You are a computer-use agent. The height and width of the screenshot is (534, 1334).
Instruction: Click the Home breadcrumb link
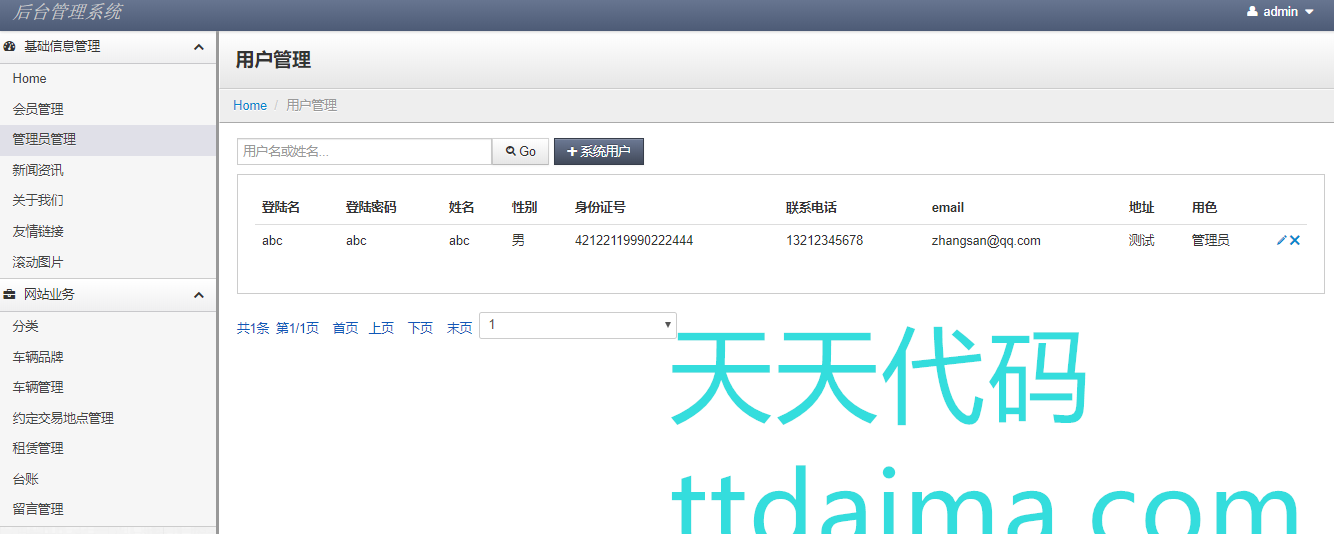click(x=250, y=105)
